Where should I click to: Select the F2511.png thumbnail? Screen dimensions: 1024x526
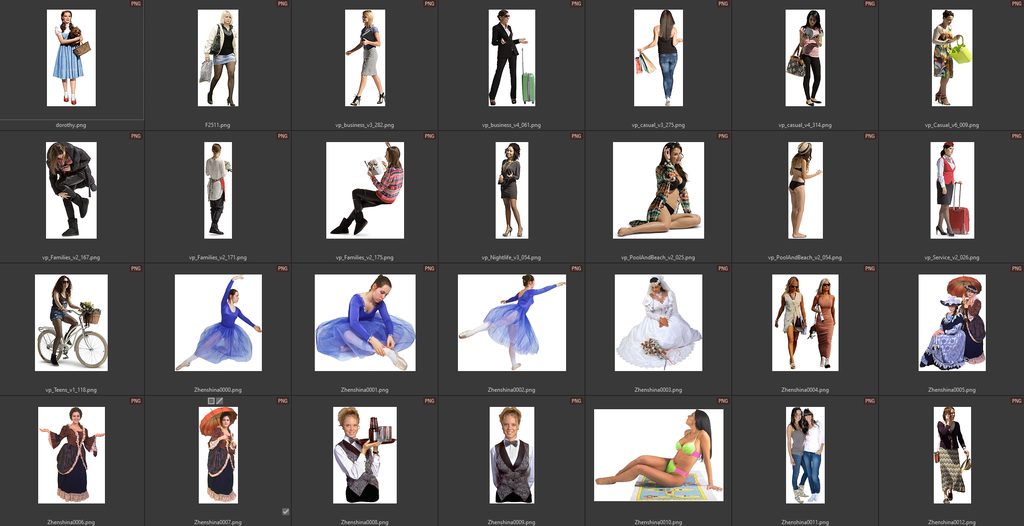coord(218,58)
